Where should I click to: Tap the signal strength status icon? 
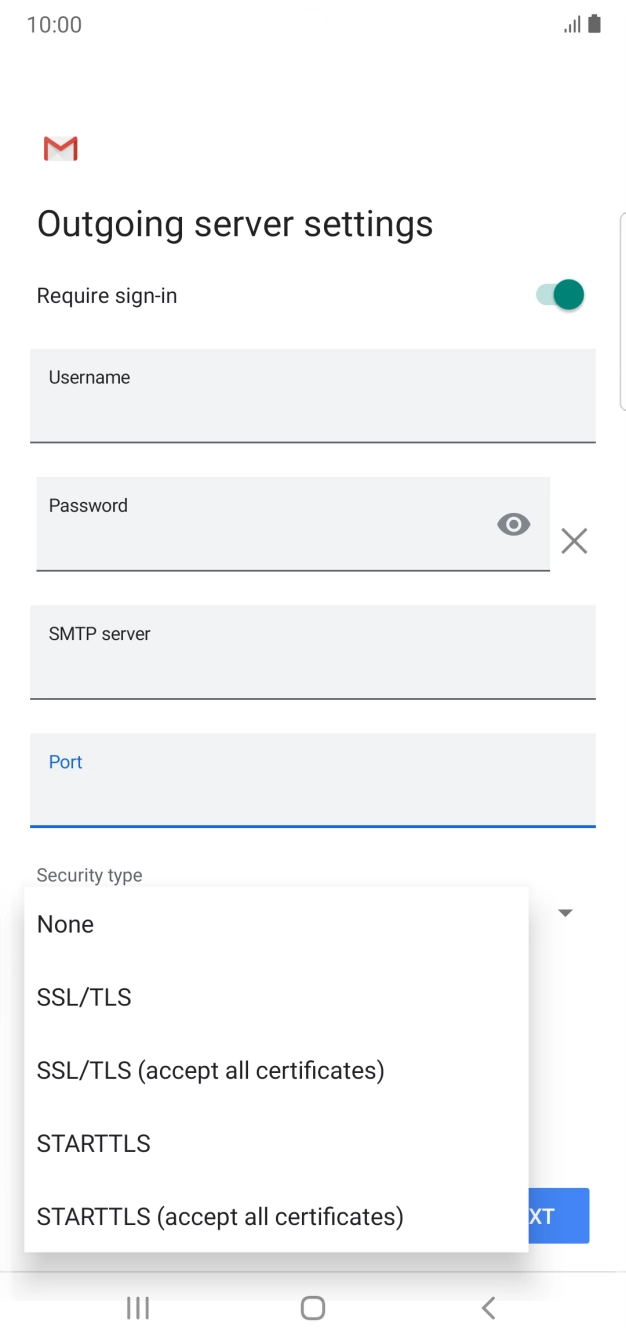pos(572,24)
